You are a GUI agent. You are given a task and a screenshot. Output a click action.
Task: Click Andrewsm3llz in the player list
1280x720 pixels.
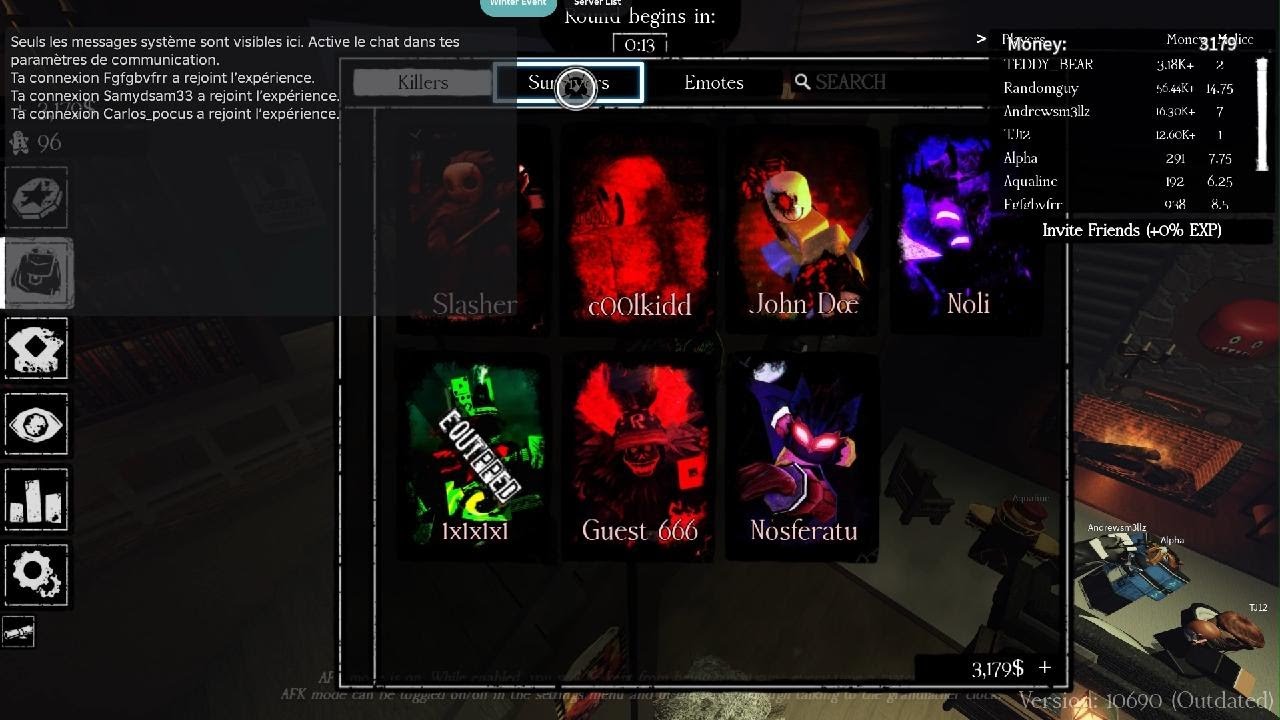(x=1046, y=111)
